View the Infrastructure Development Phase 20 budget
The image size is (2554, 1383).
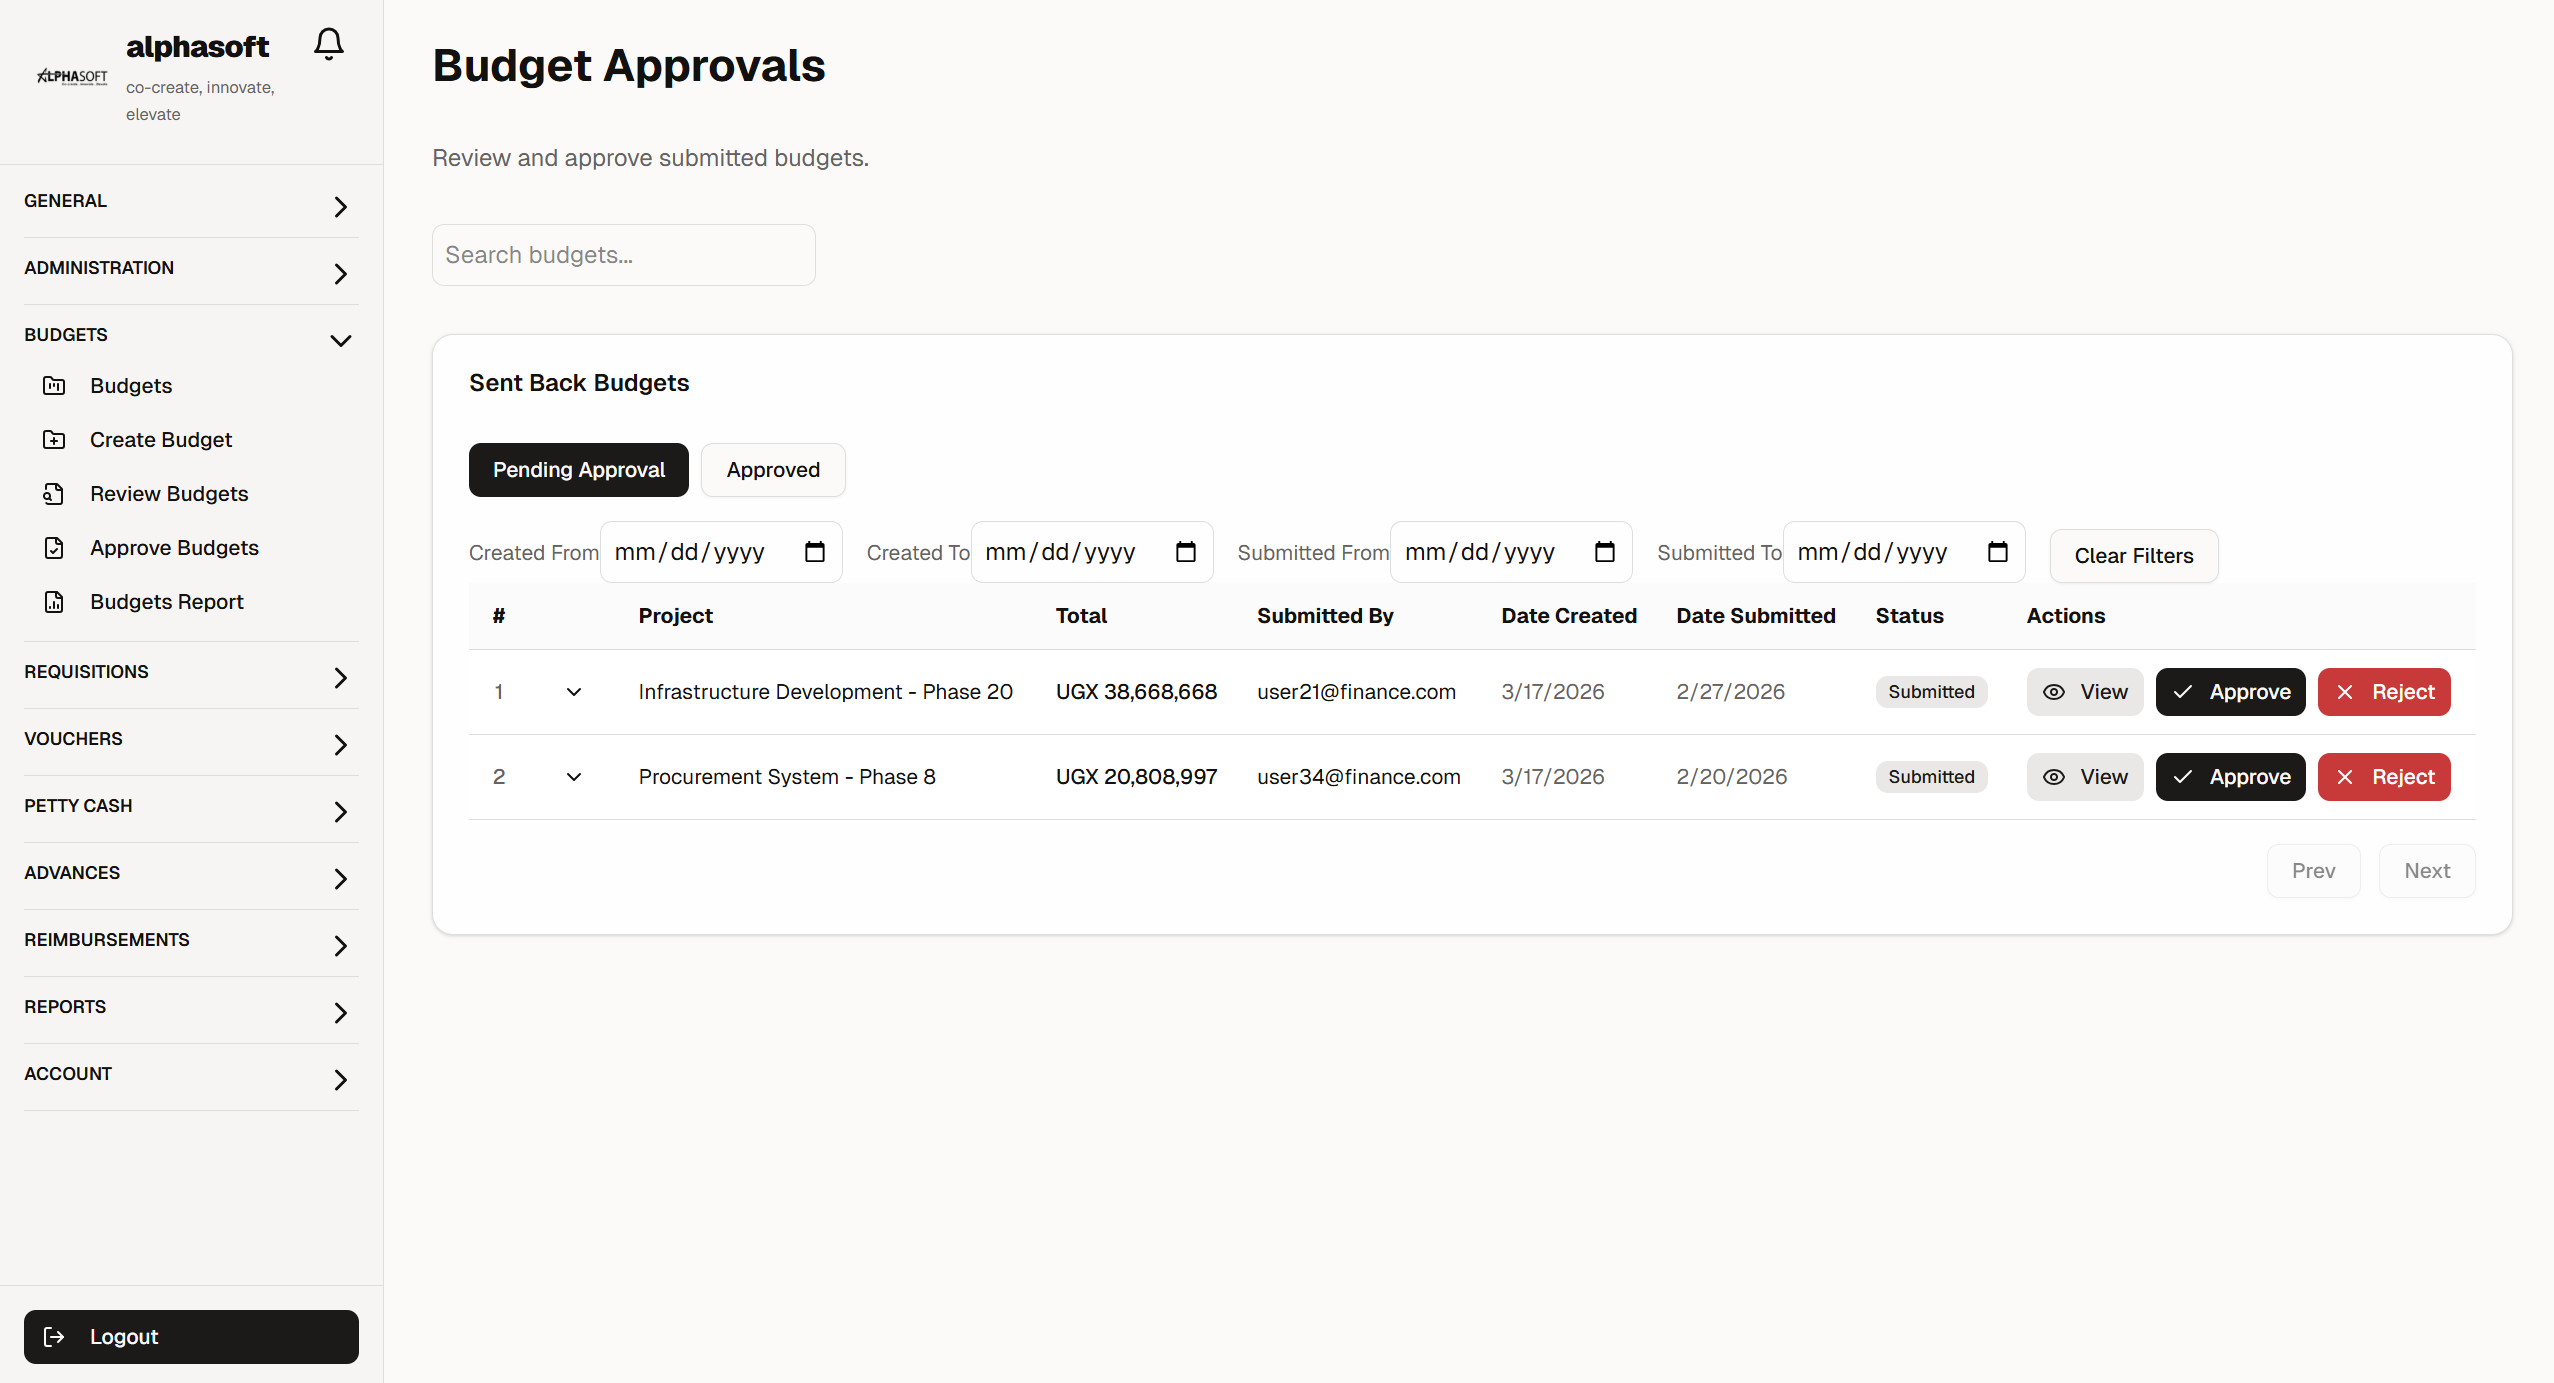coord(2084,692)
